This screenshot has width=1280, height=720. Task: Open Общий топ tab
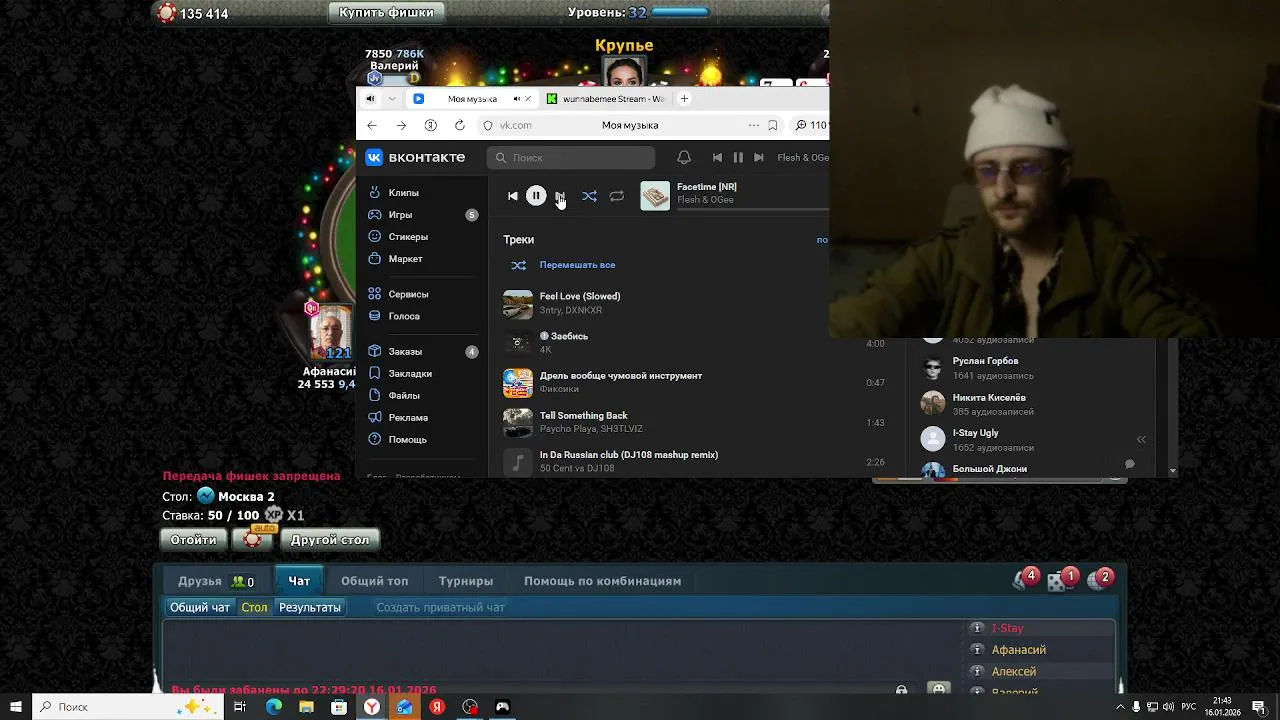tap(374, 581)
